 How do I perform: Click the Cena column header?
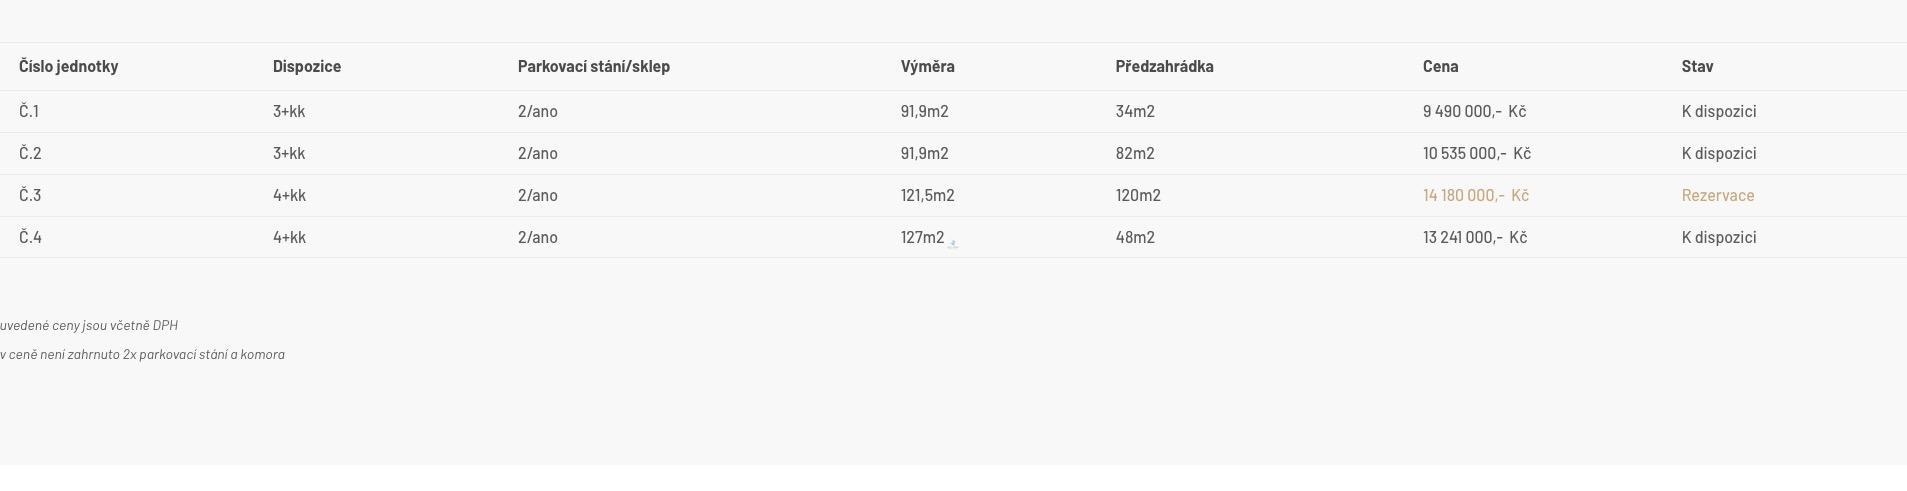(1441, 66)
